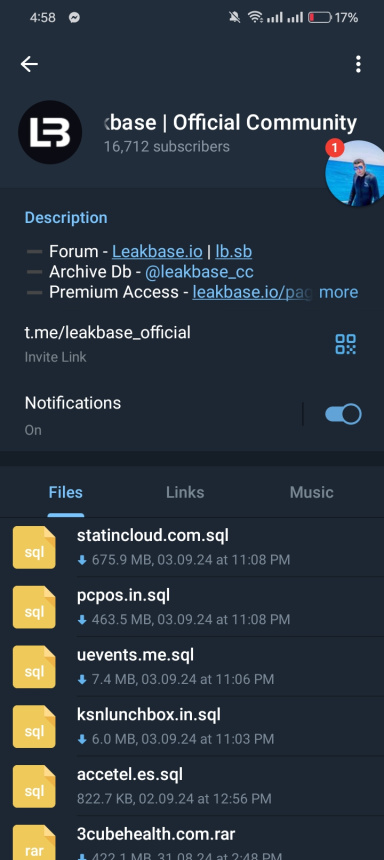Tap the battery 17% indicator

333,18
